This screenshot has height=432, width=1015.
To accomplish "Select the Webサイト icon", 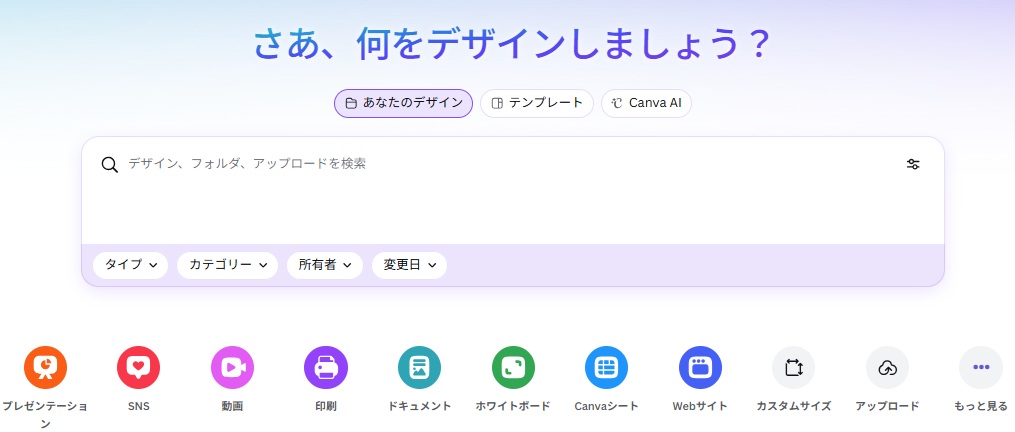I will click(700, 368).
